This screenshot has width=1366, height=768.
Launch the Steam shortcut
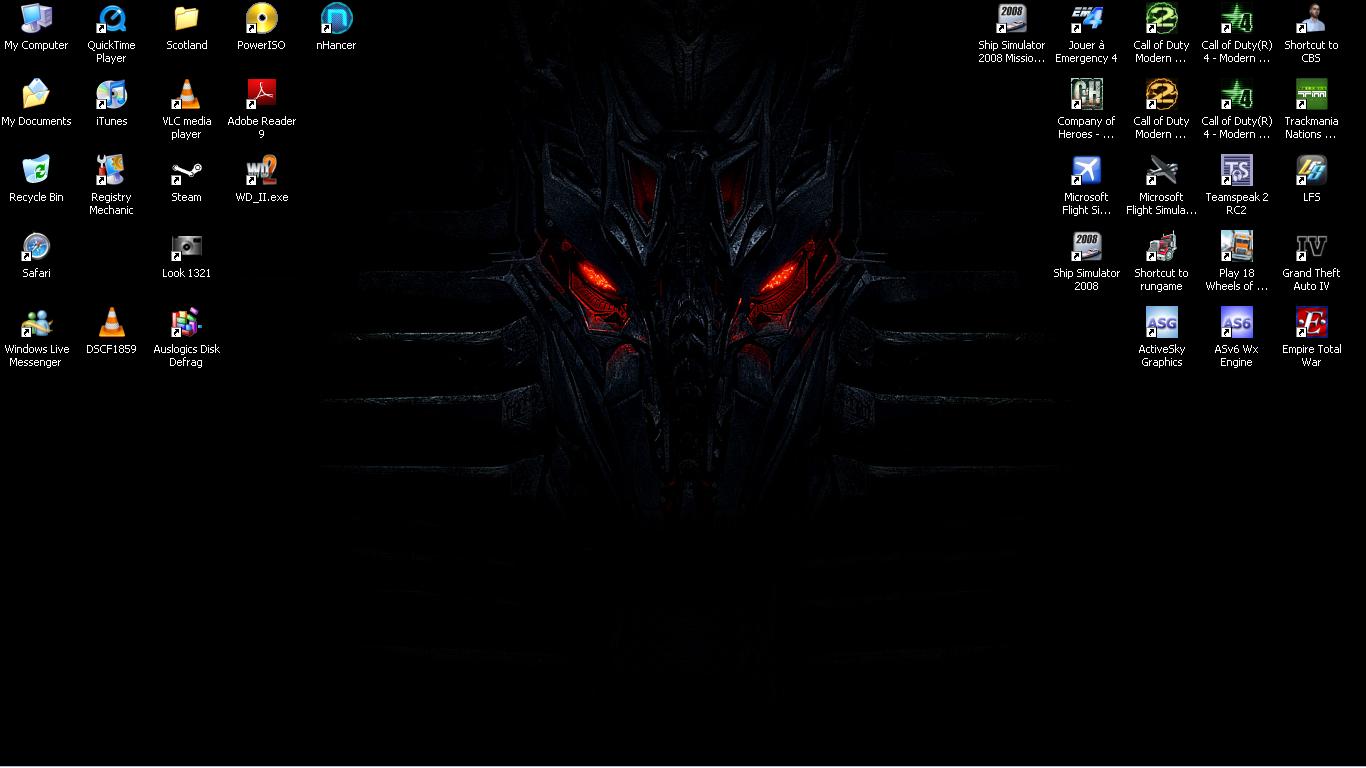pos(186,171)
